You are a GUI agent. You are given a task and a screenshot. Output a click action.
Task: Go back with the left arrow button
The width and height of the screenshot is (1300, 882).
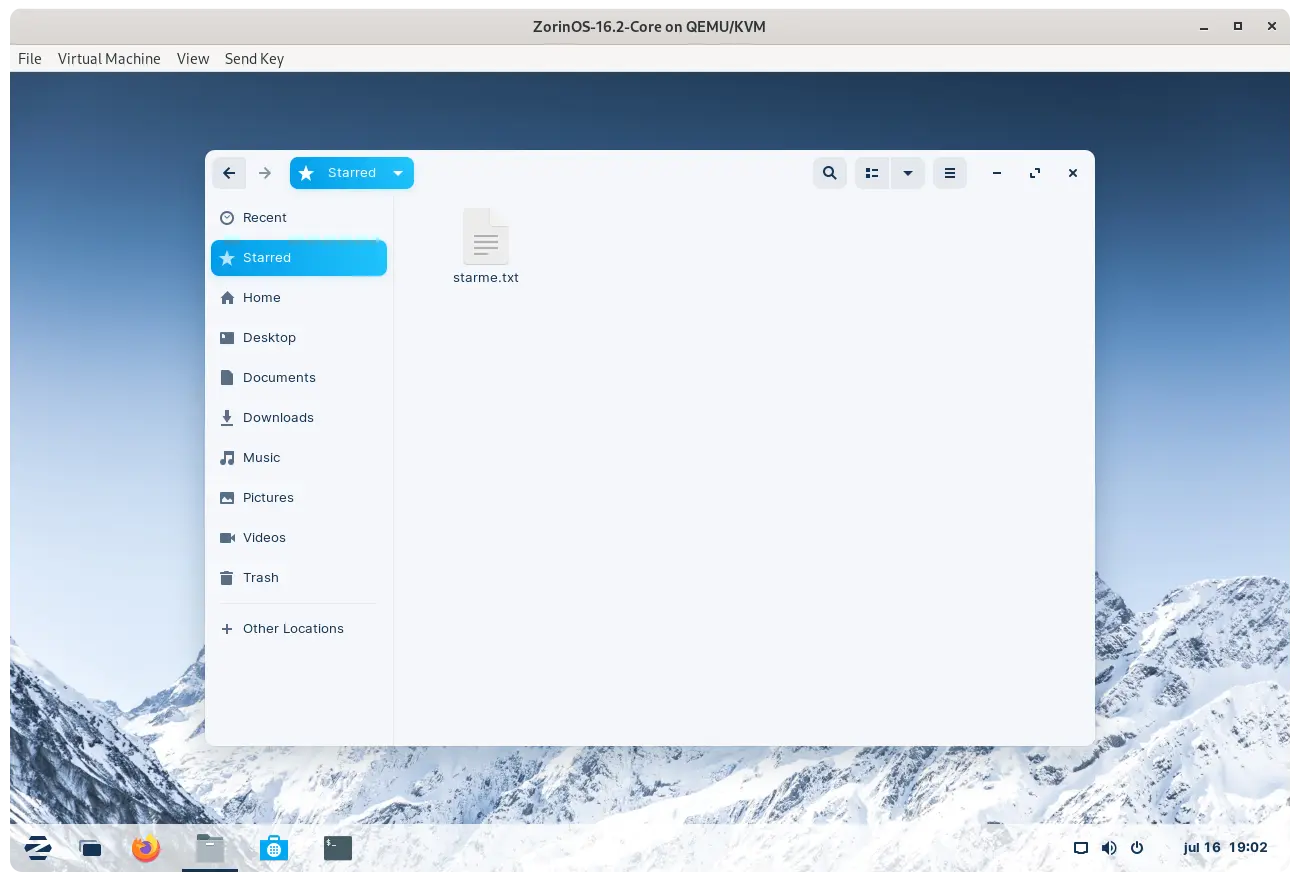229,173
